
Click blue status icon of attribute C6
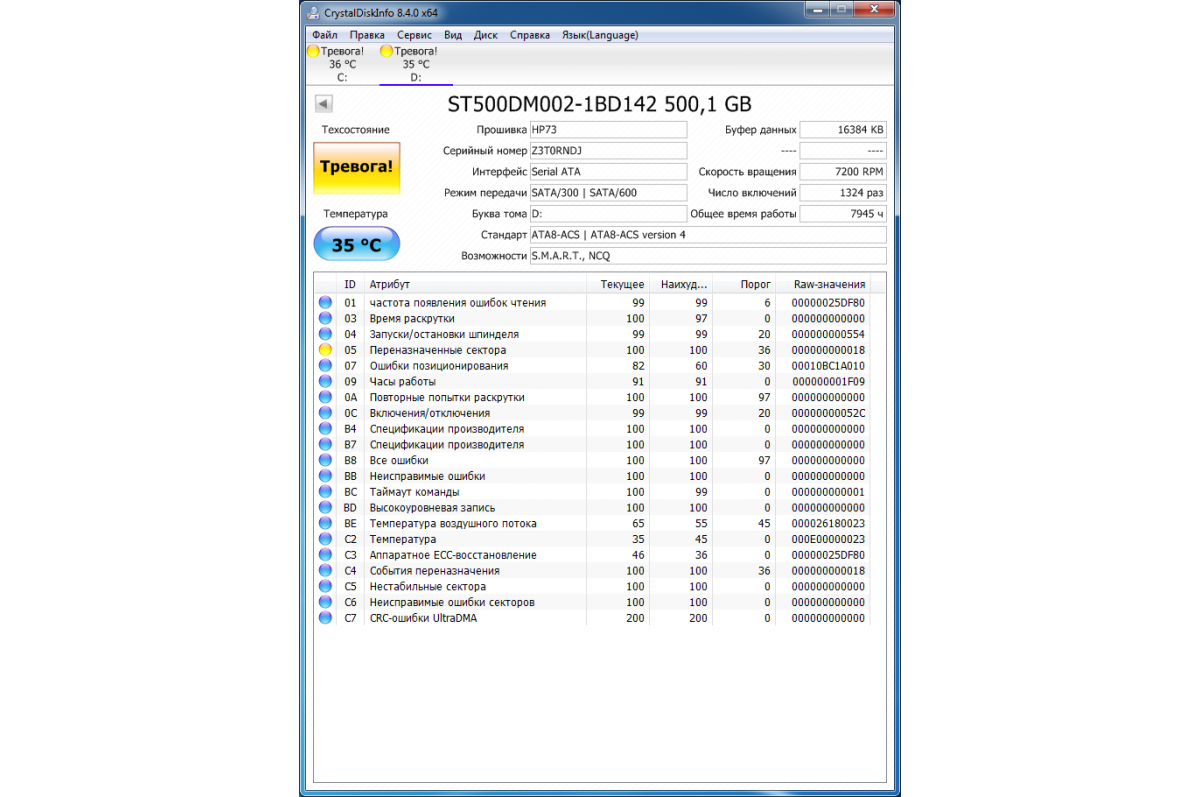325,602
